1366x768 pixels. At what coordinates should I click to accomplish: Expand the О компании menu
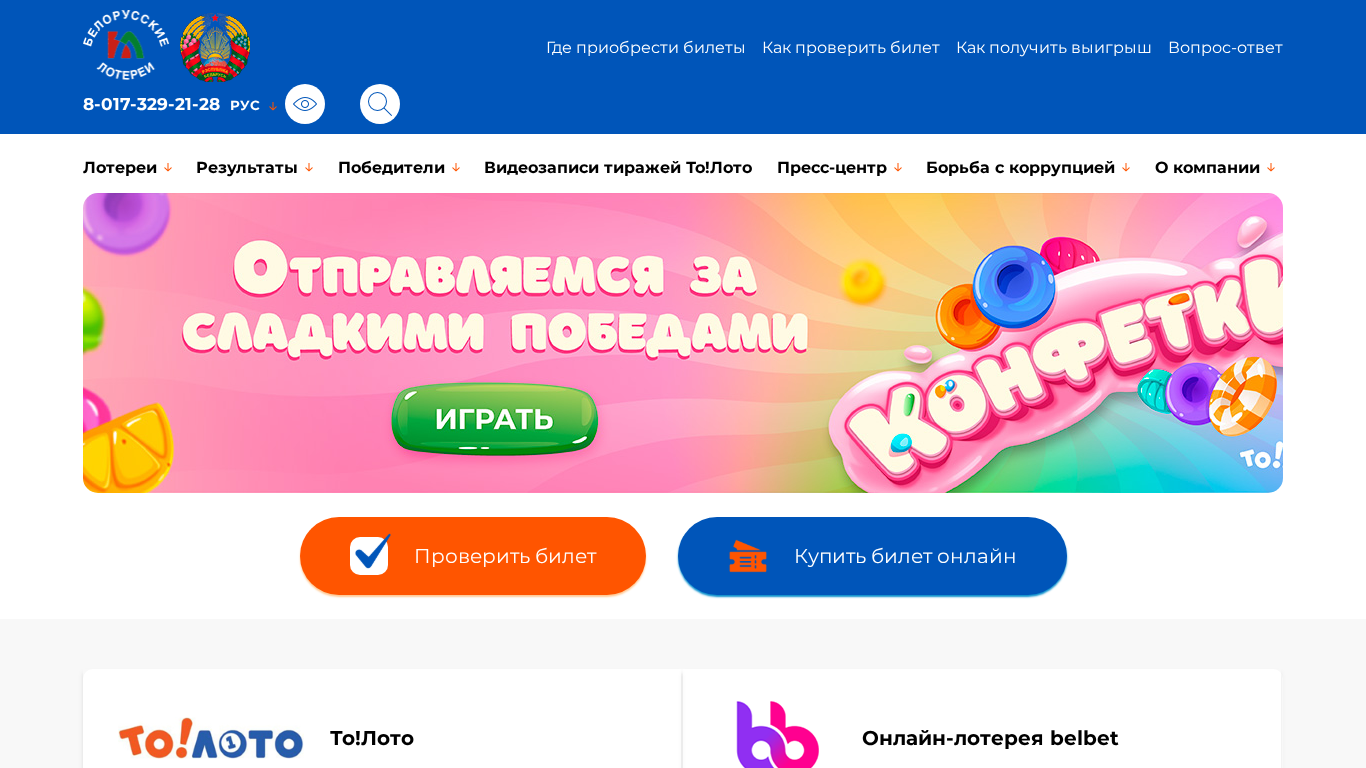1215,168
